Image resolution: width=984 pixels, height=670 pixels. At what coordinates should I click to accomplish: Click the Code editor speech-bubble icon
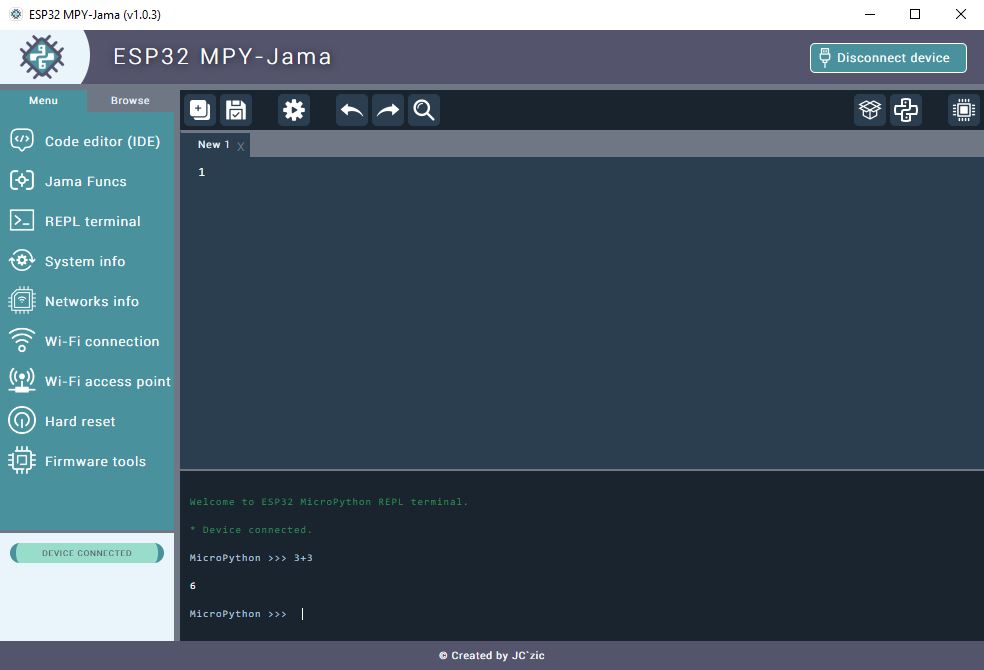tap(22, 141)
